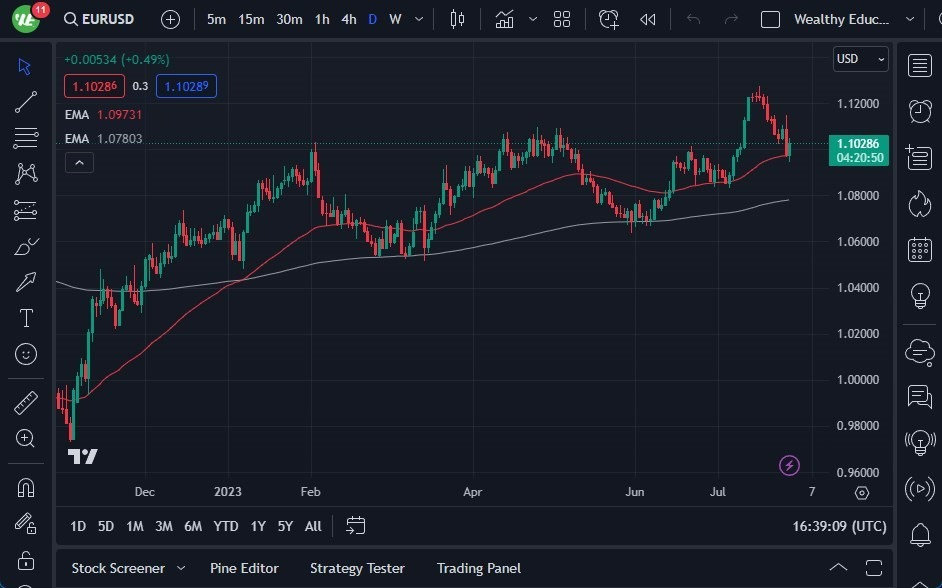942x588 pixels.
Task: Switch to the Strategy Tester tab
Action: [357, 567]
